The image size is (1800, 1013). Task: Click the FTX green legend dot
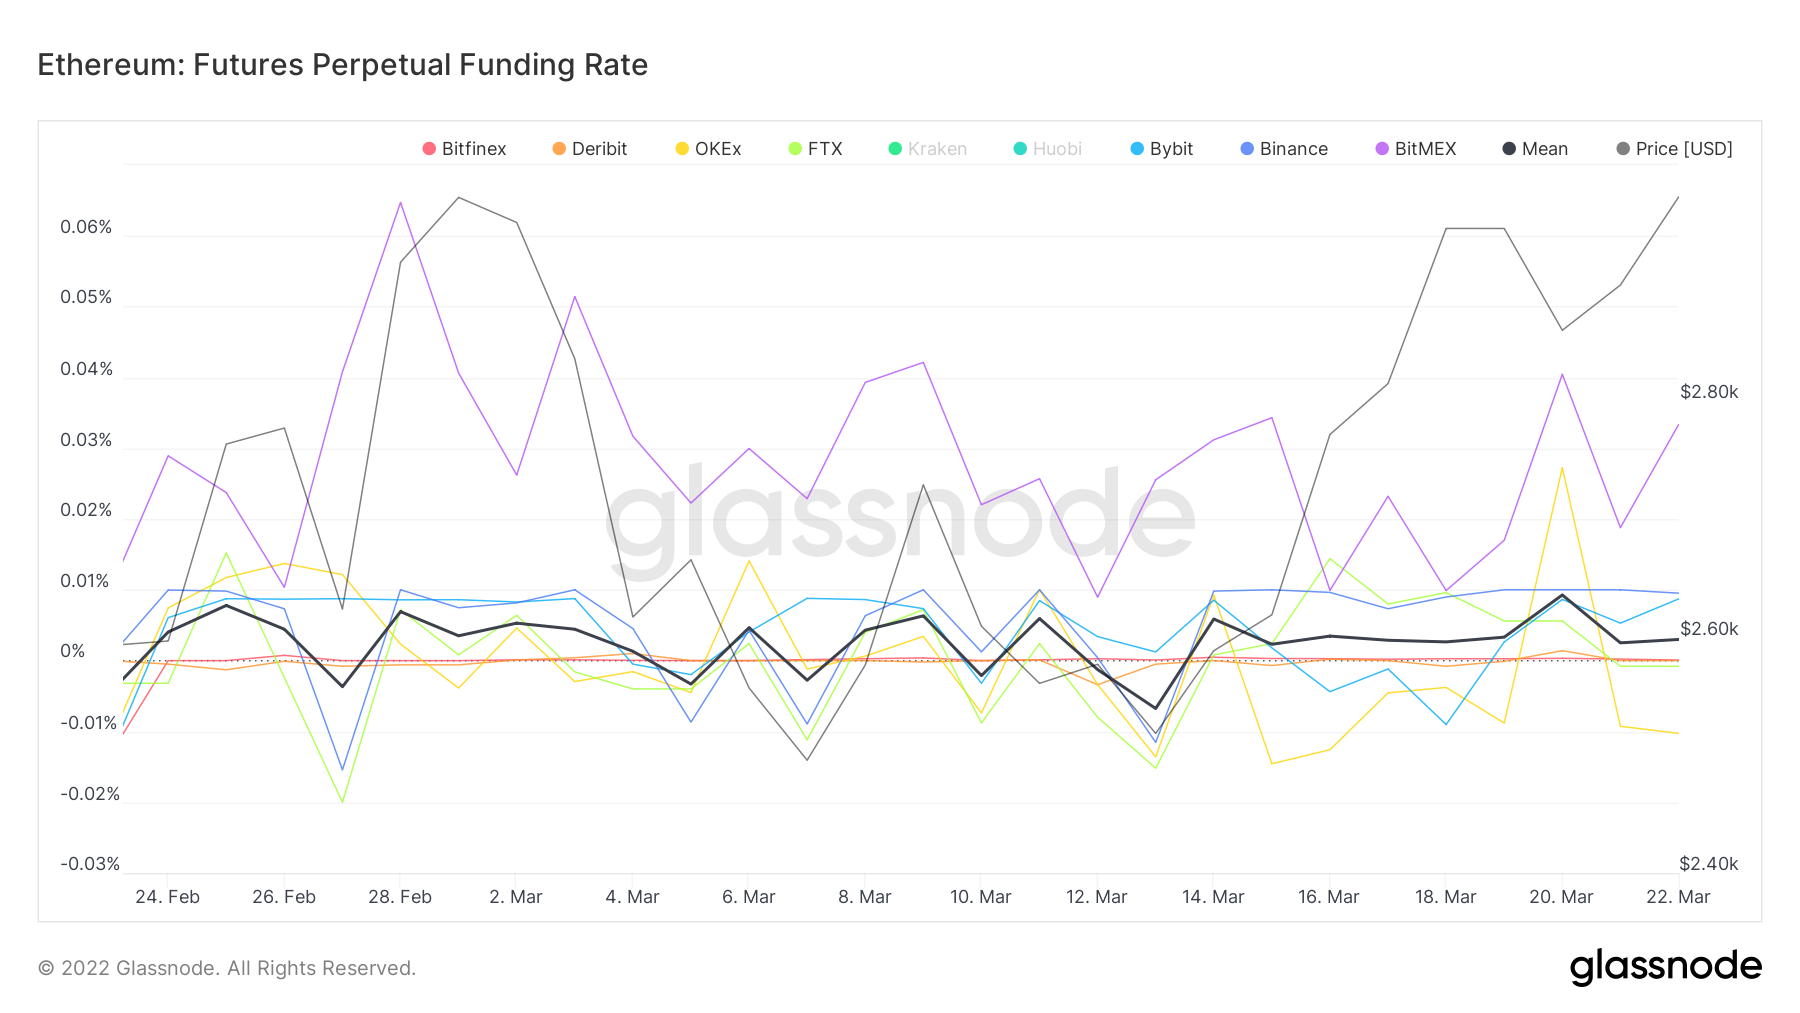point(796,149)
